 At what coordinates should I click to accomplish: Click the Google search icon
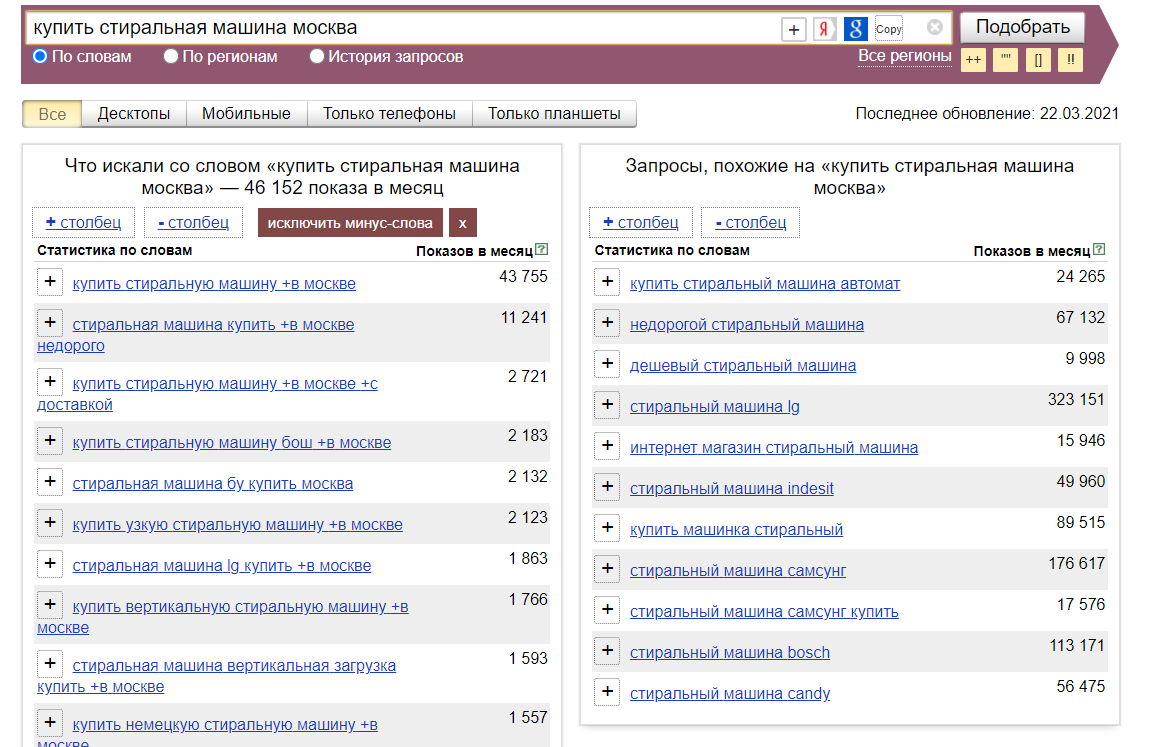click(855, 28)
